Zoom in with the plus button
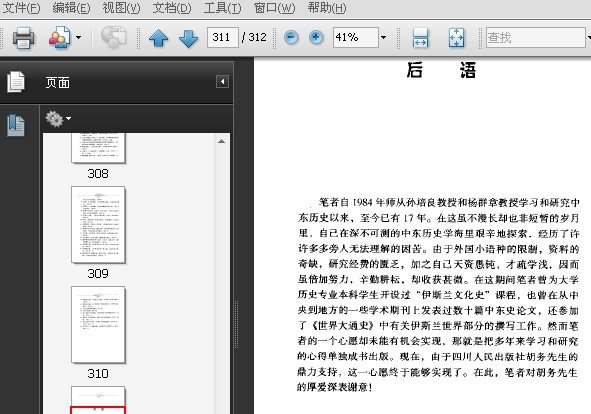The width and height of the screenshot is (591, 414). (x=316, y=37)
